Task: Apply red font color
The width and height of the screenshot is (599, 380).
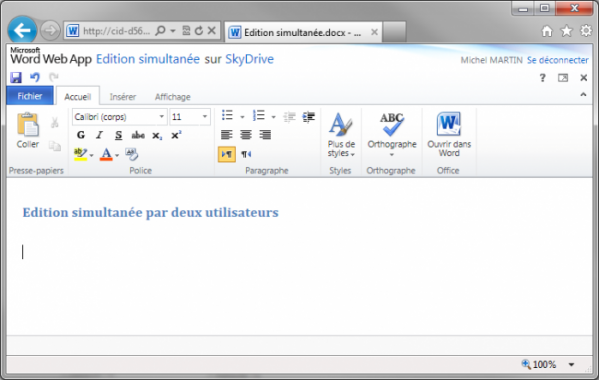Action: tap(106, 154)
